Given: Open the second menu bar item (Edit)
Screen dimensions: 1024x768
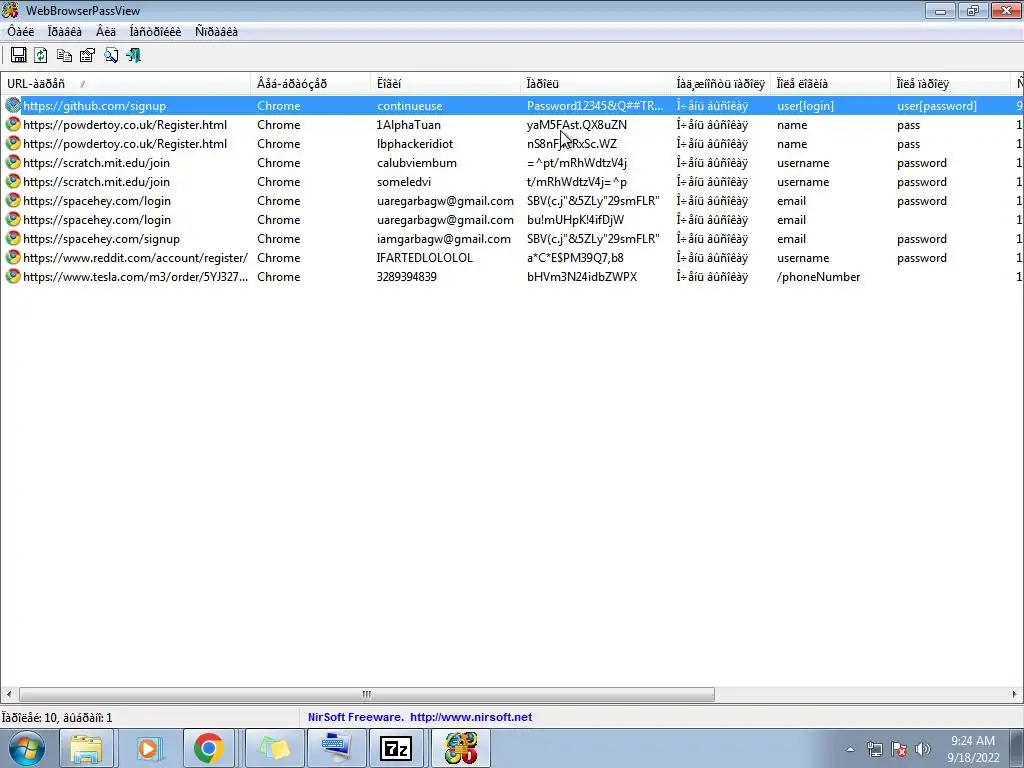Looking at the screenshot, I should 65,31.
